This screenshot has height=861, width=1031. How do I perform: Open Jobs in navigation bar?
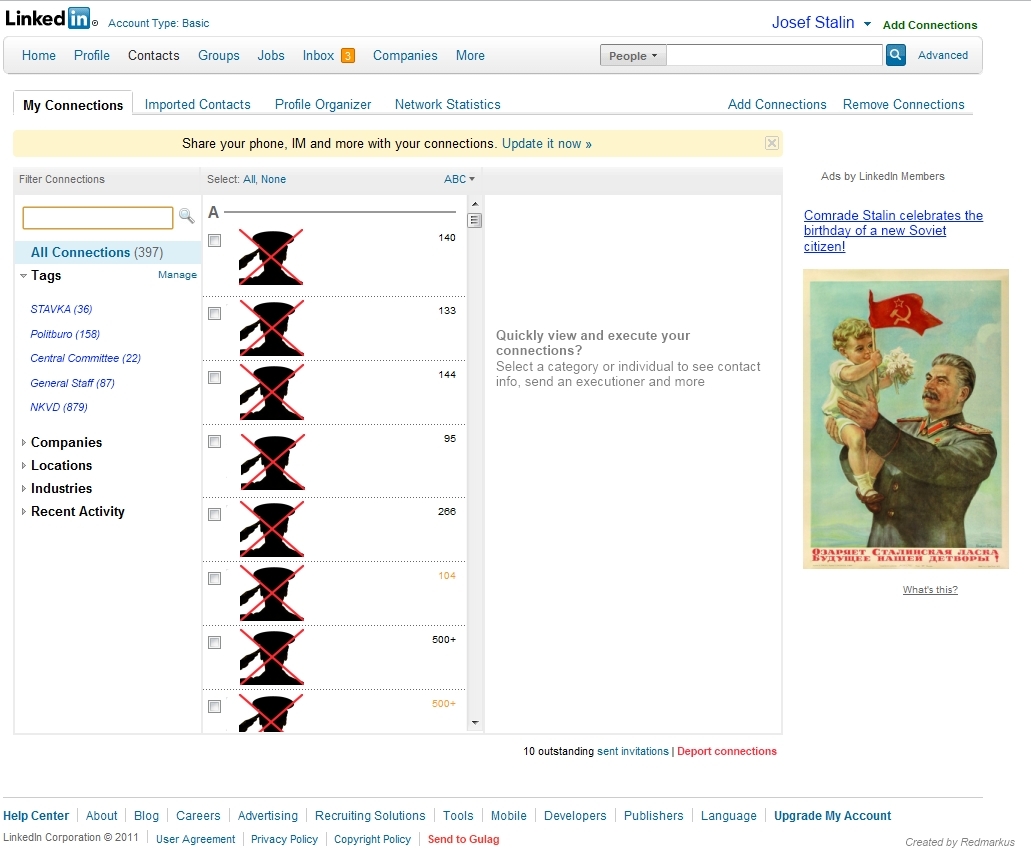pos(271,56)
